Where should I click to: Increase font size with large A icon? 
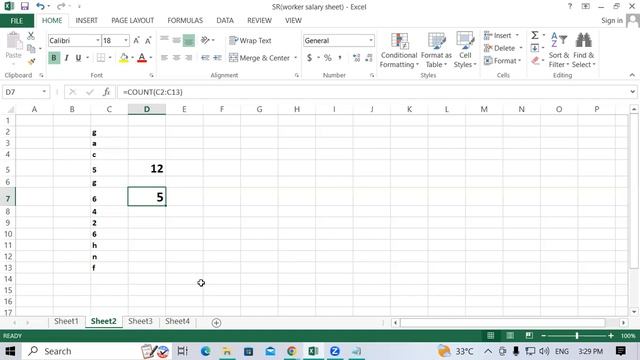pos(136,40)
